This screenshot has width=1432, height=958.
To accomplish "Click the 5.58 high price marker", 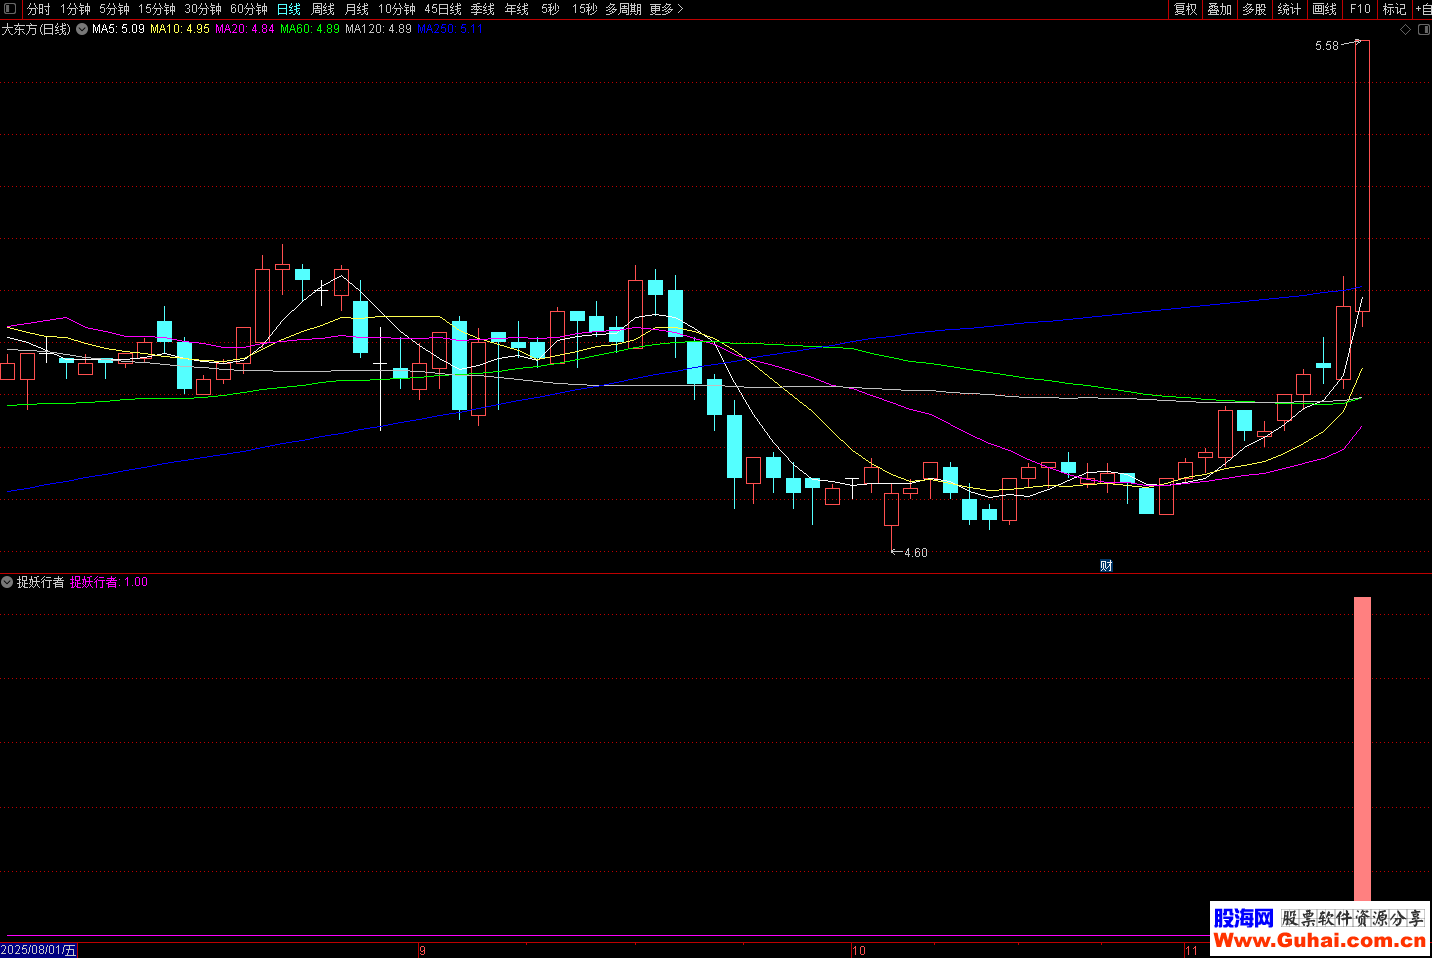I will 1328,46.
